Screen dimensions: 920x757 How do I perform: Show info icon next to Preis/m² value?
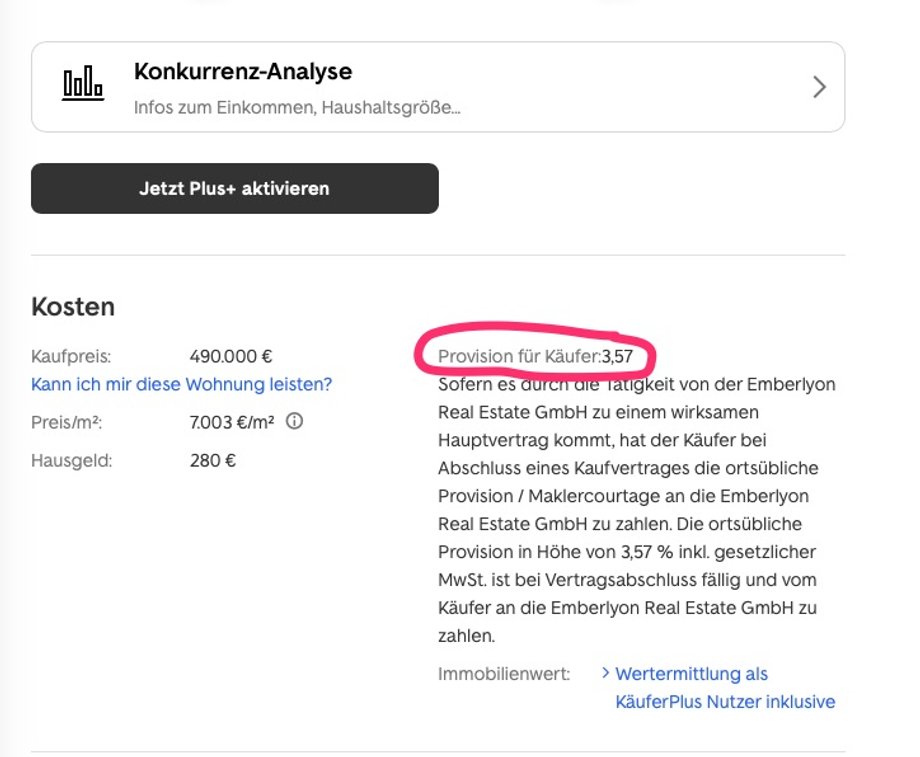pos(295,421)
